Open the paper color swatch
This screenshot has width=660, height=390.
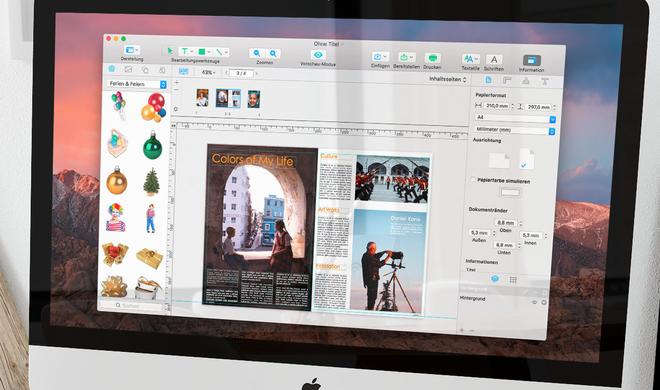(x=509, y=193)
